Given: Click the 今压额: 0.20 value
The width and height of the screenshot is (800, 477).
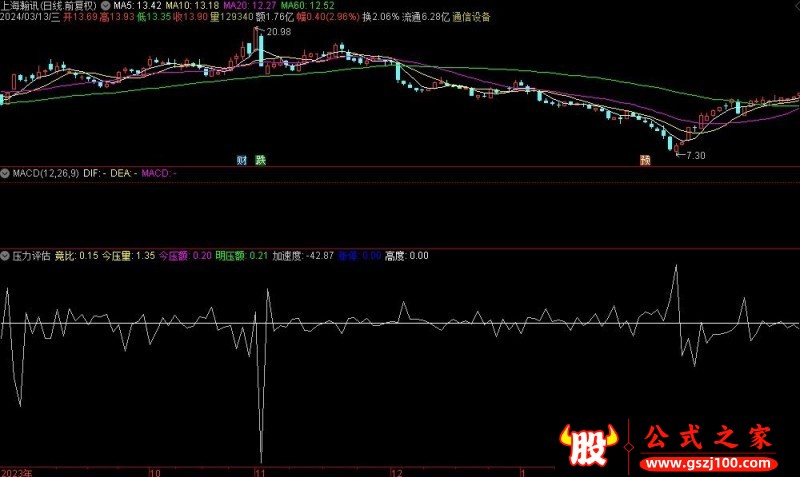Looking at the screenshot, I should pyautogui.click(x=185, y=256).
